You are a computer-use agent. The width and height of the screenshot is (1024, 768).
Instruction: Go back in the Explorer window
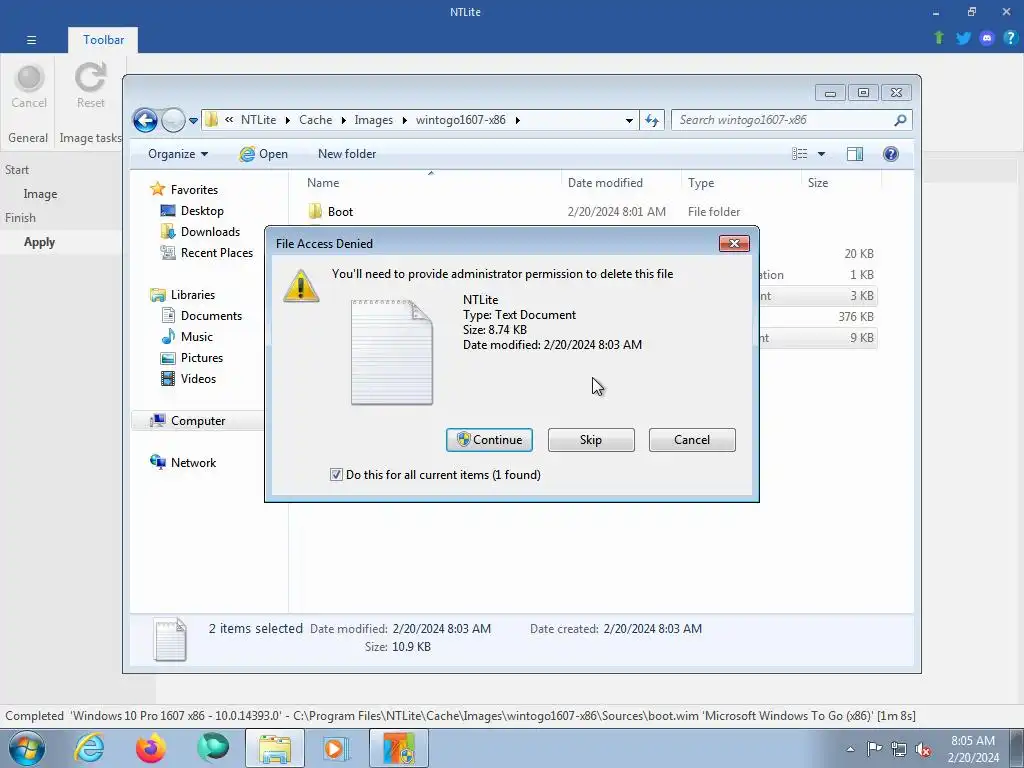(x=145, y=120)
